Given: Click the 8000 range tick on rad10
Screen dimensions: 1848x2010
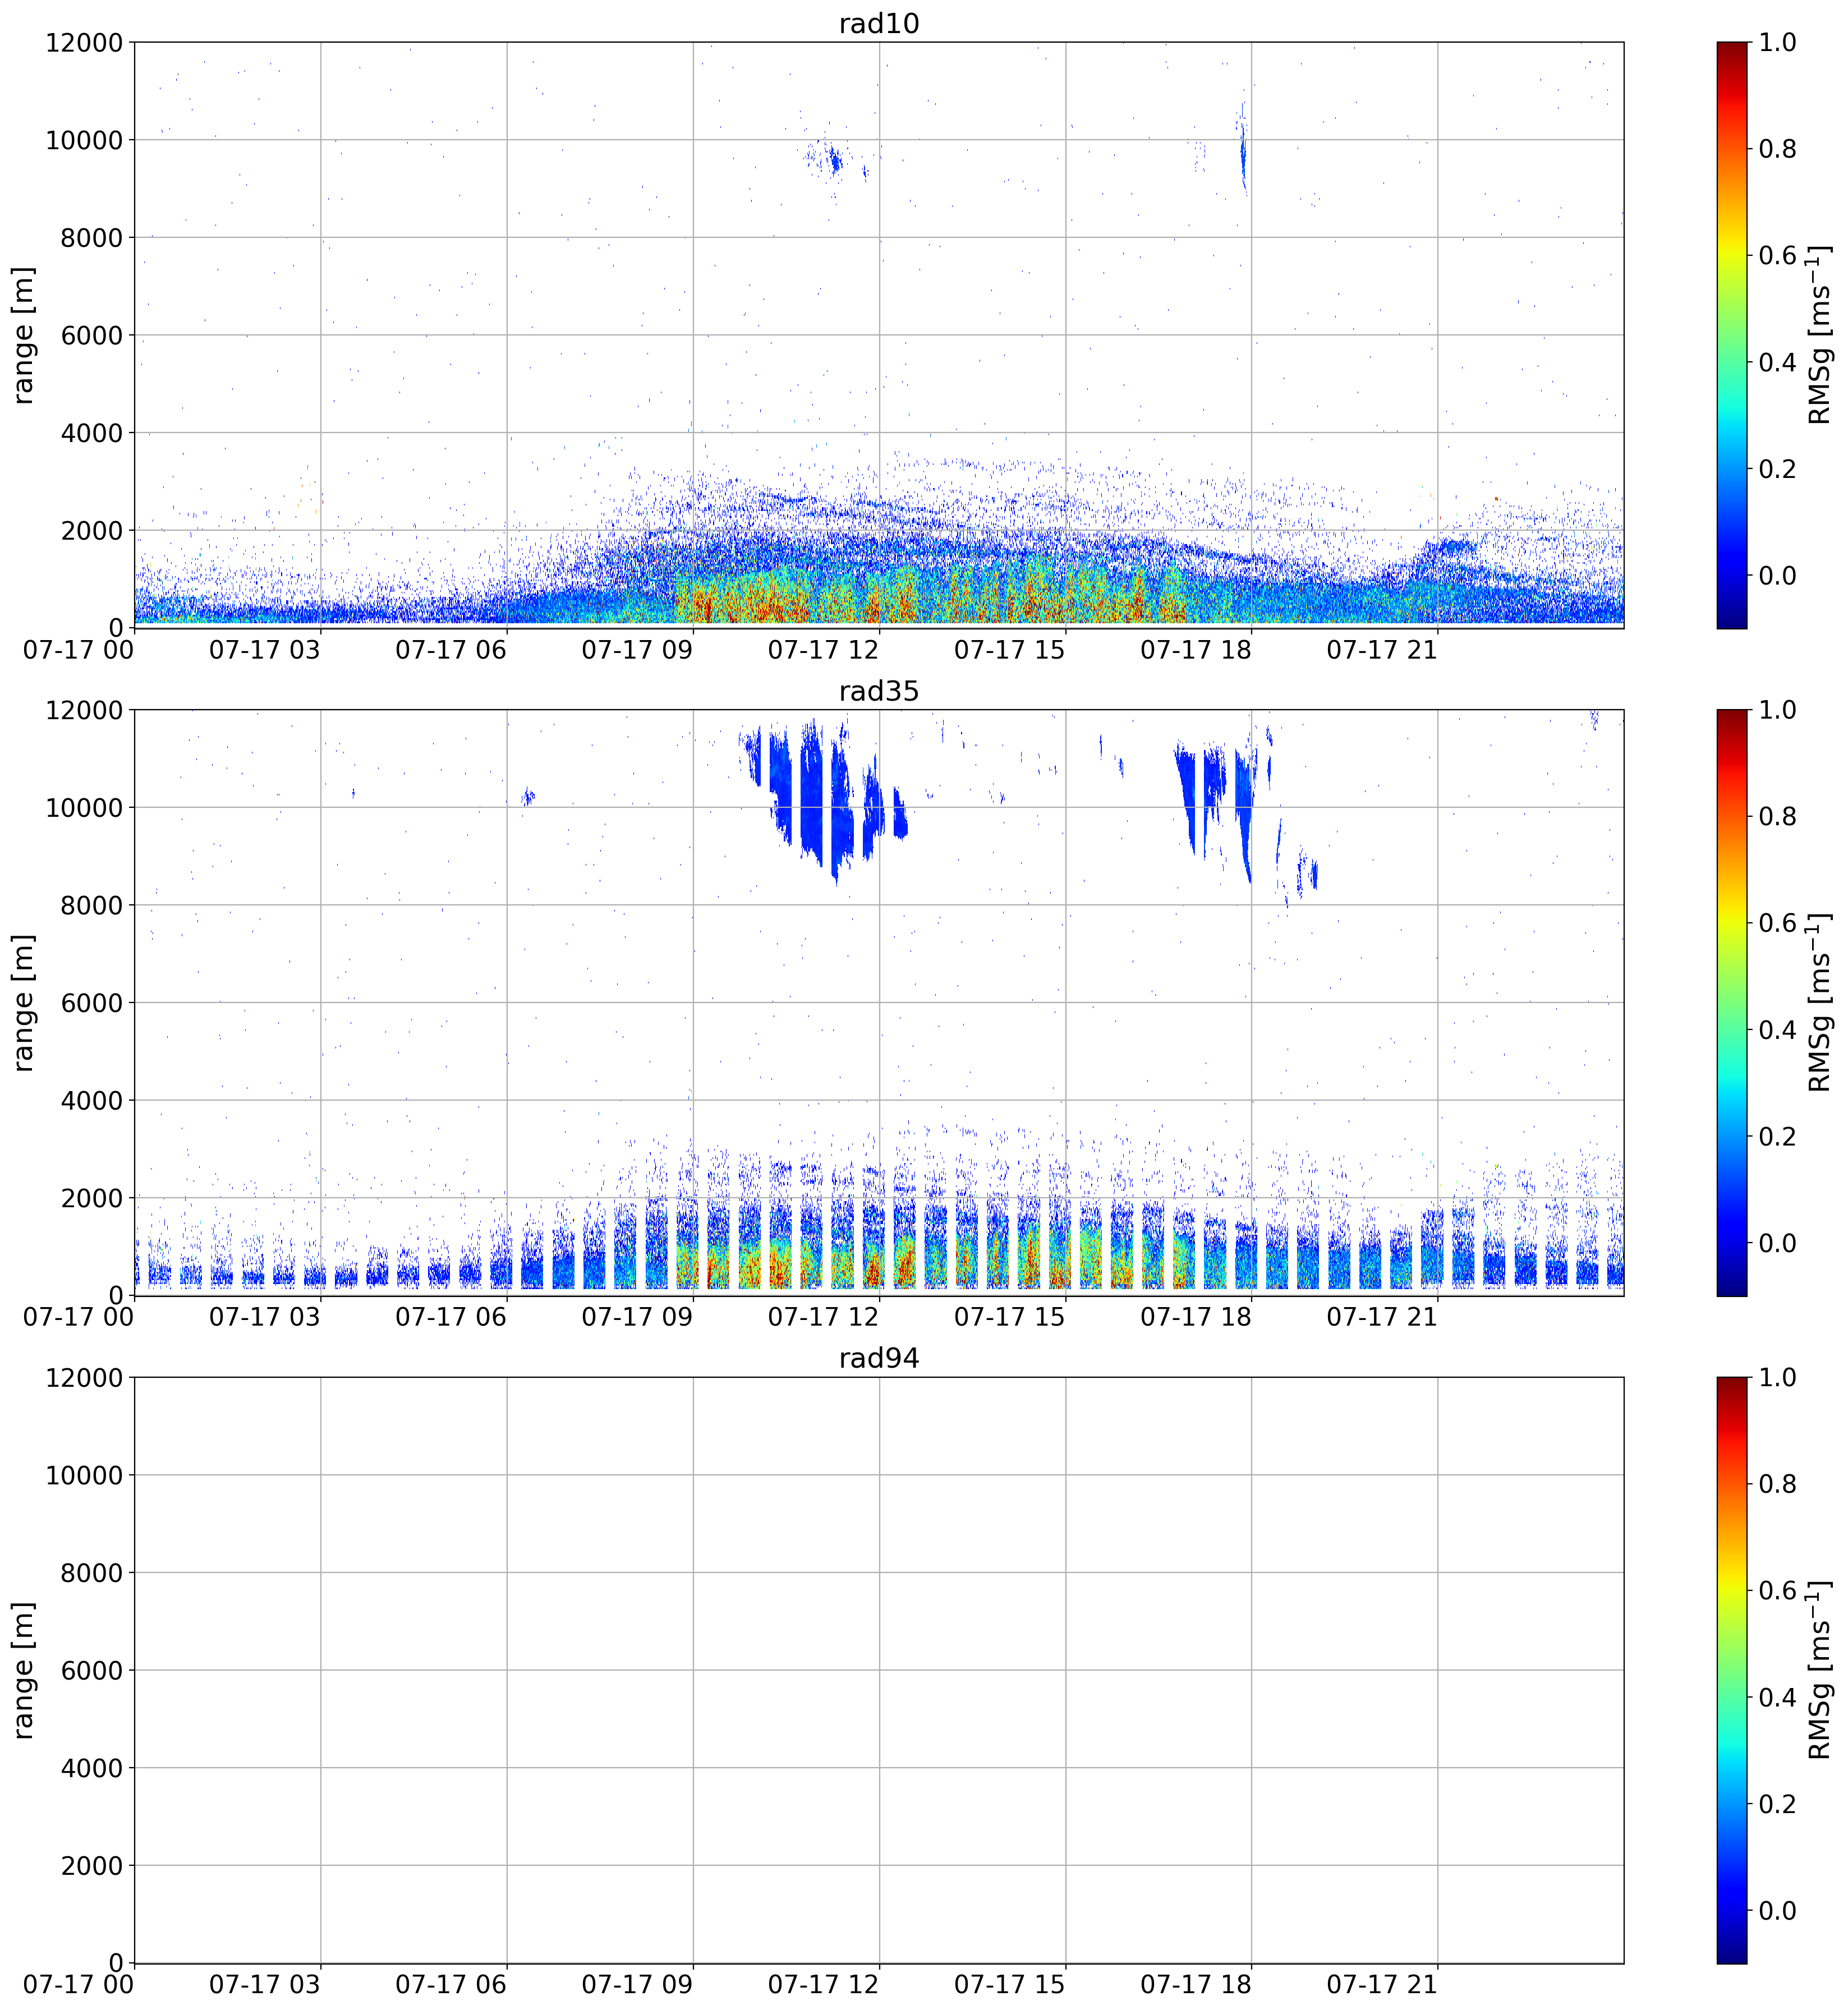Looking at the screenshot, I should [x=92, y=237].
